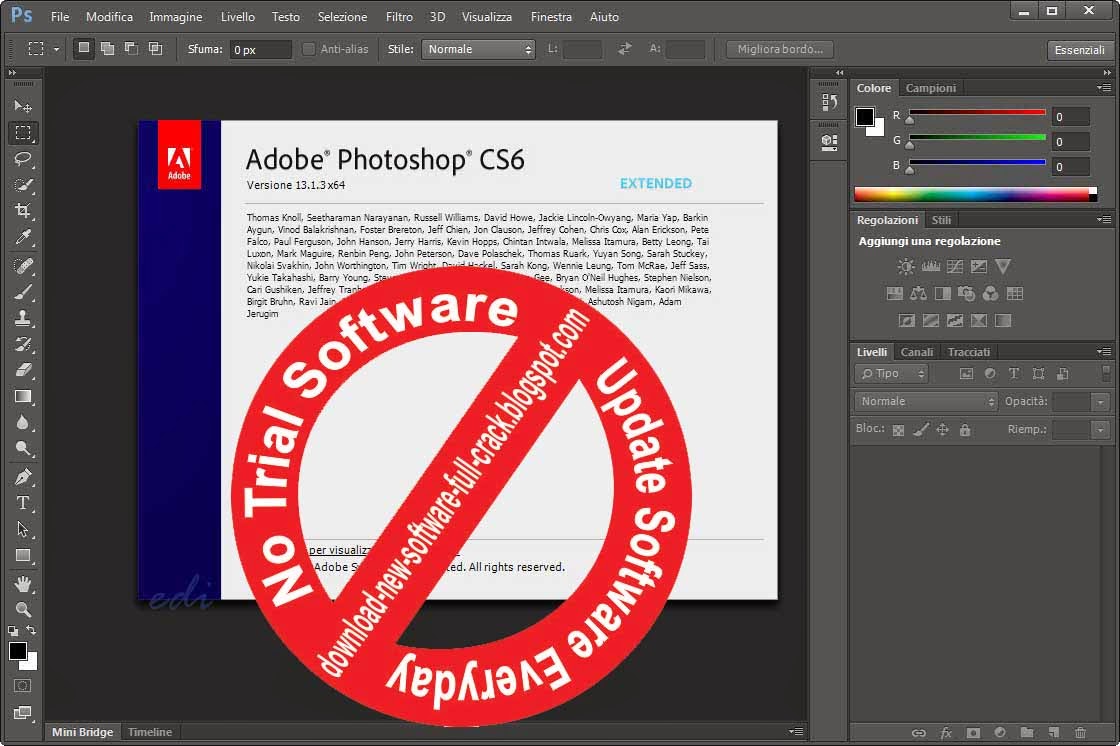Select the Type tool

(x=23, y=503)
